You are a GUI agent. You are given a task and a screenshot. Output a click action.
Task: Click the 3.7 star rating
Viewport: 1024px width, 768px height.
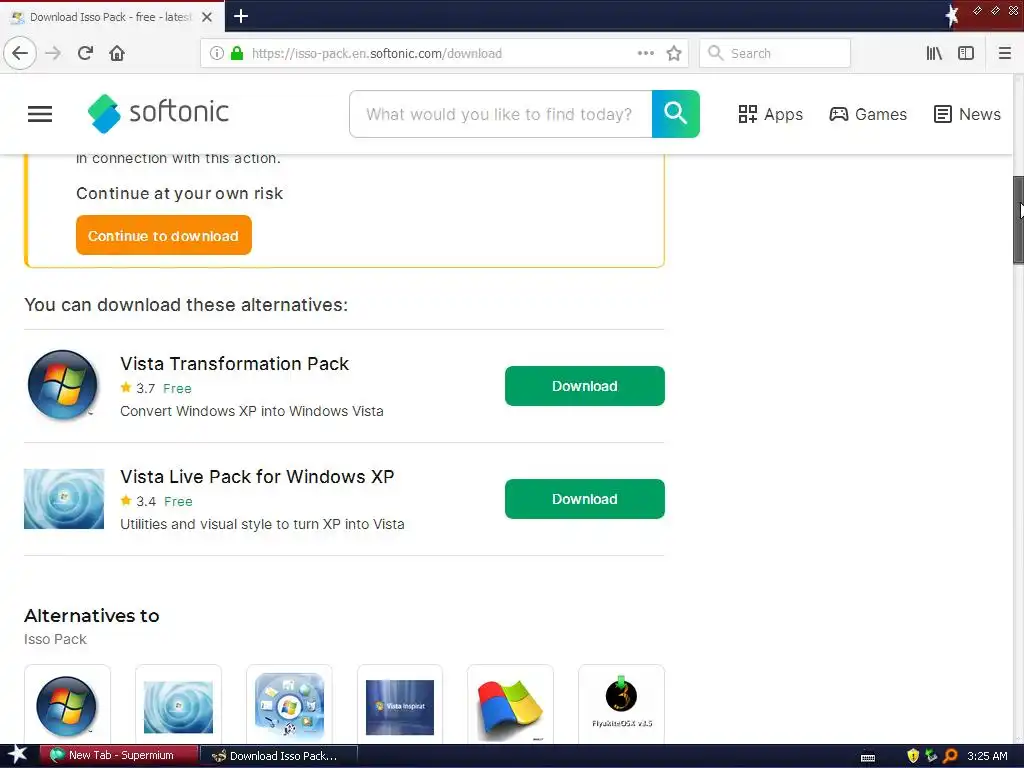pos(138,388)
